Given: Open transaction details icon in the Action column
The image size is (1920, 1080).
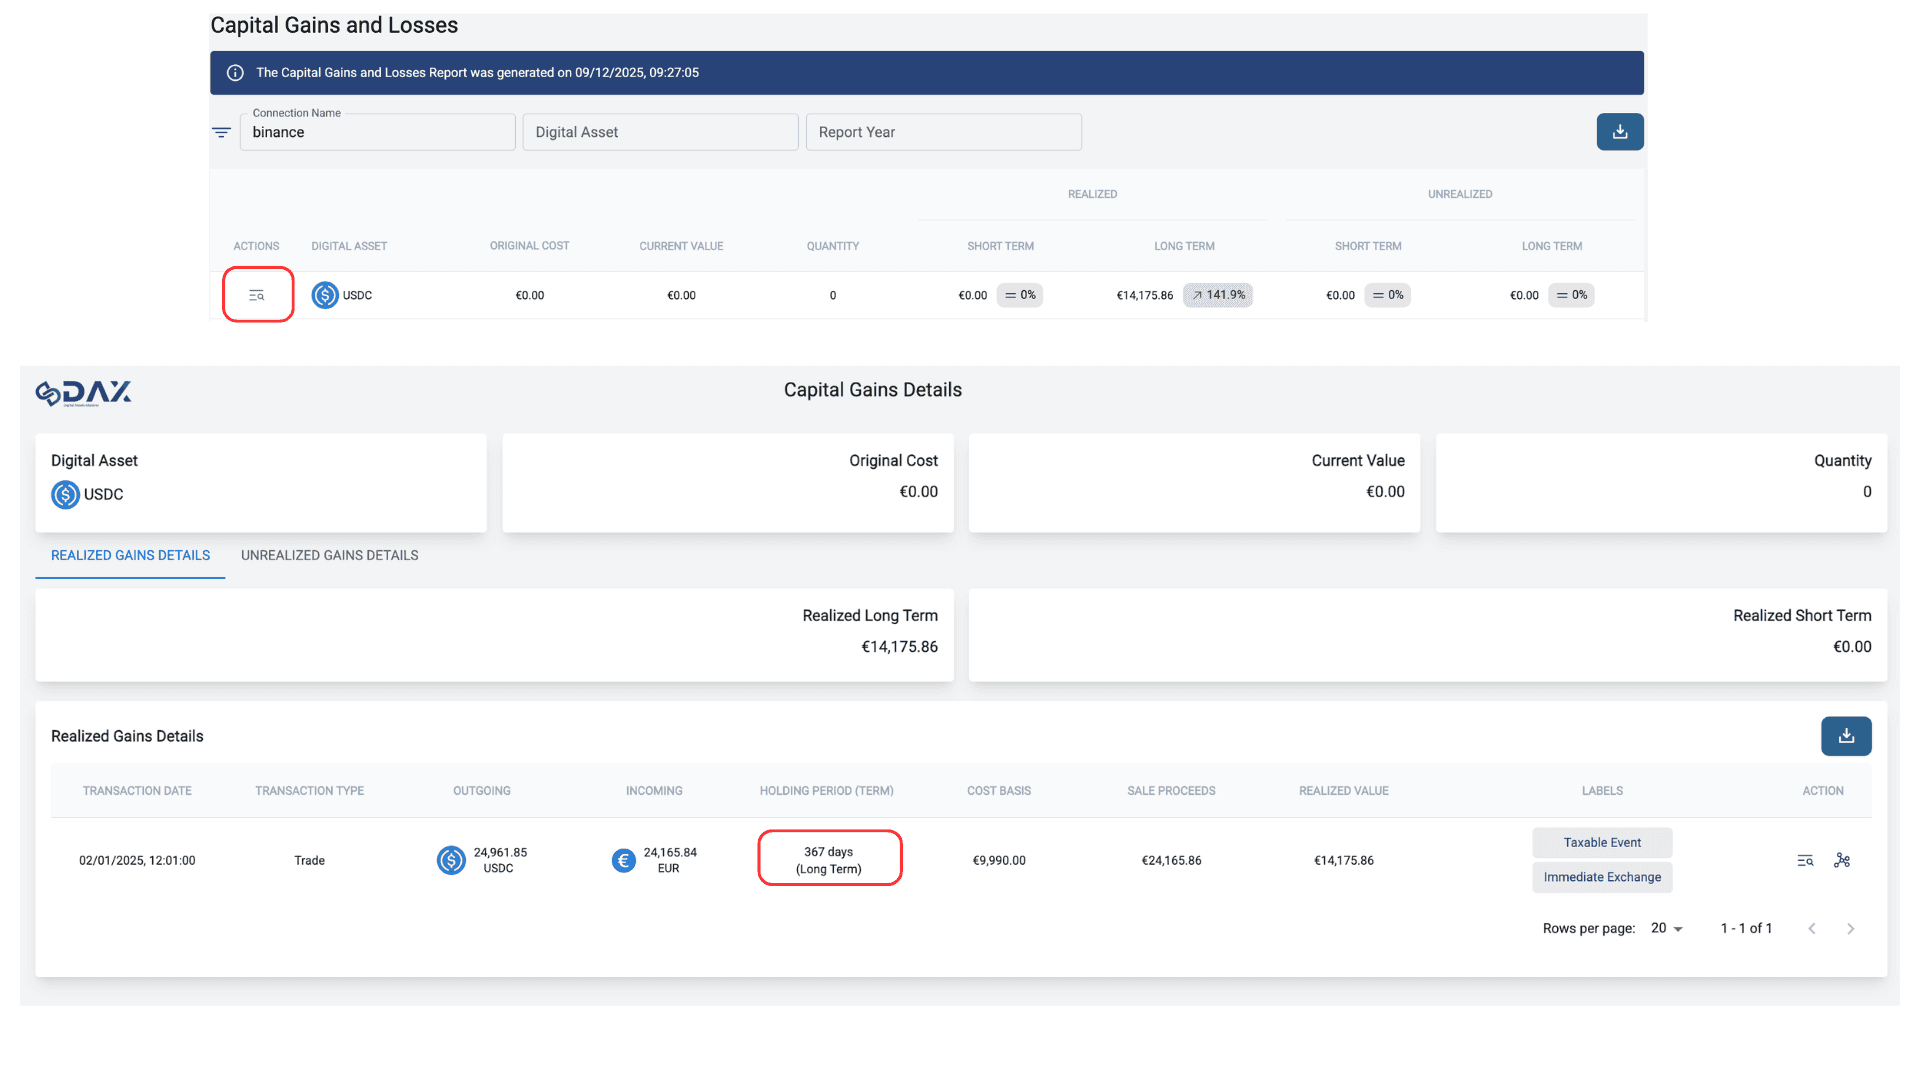Looking at the screenshot, I should (x=1804, y=860).
